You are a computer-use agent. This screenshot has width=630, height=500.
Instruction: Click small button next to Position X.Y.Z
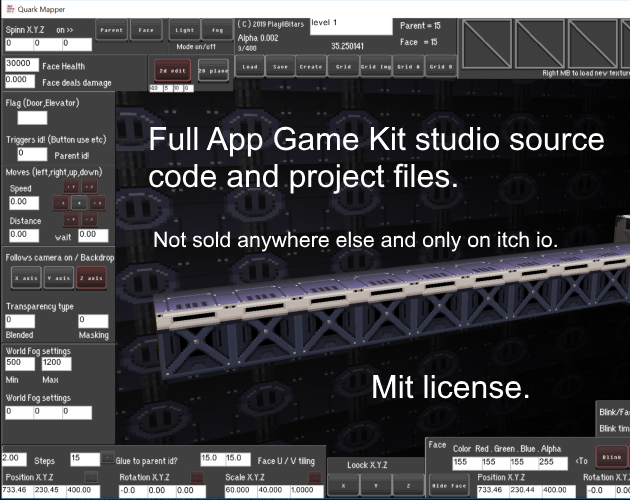click(91, 477)
